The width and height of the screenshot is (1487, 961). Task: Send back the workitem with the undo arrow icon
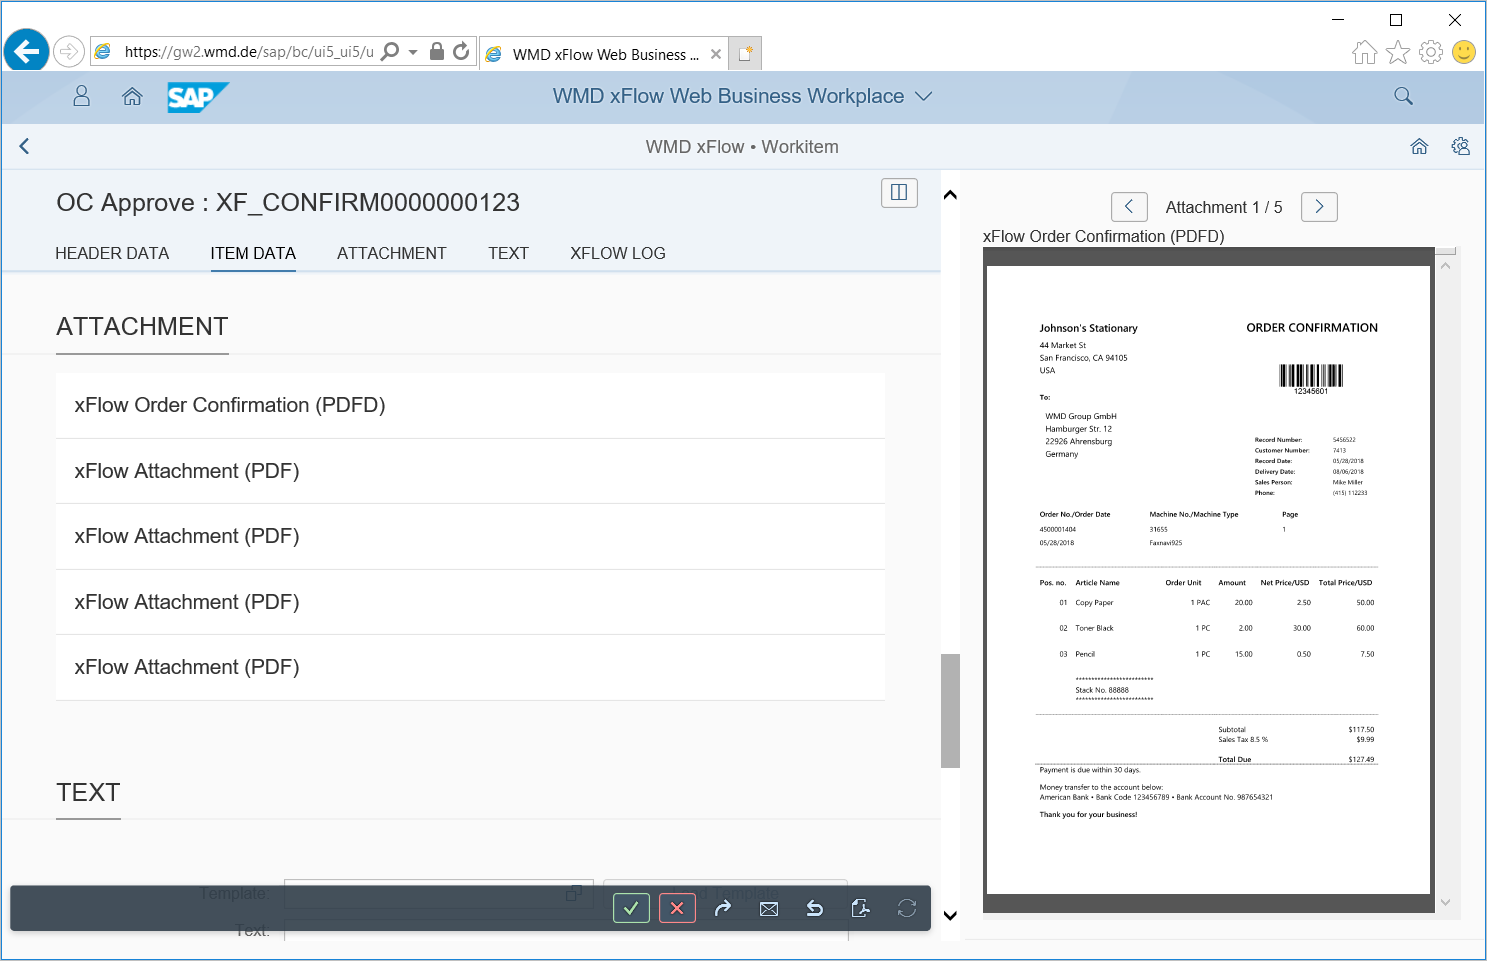pos(815,908)
